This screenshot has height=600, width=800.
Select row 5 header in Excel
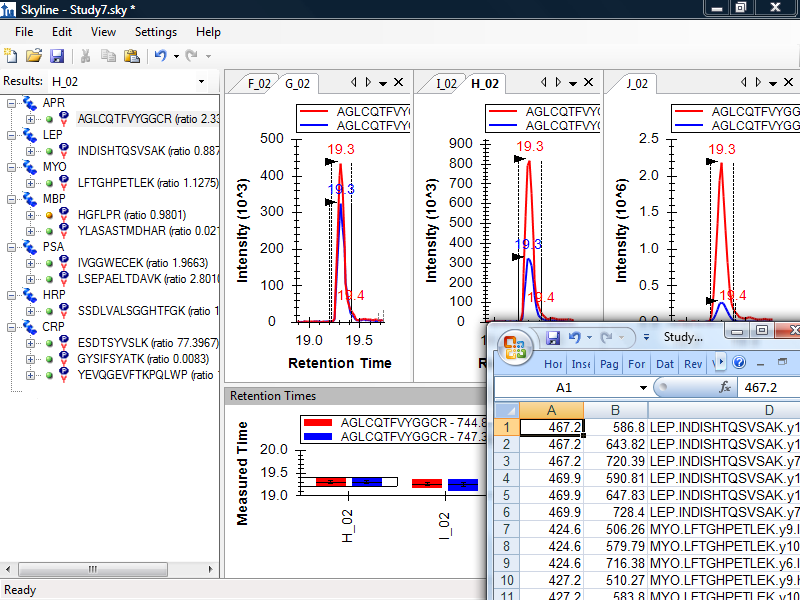(507, 495)
